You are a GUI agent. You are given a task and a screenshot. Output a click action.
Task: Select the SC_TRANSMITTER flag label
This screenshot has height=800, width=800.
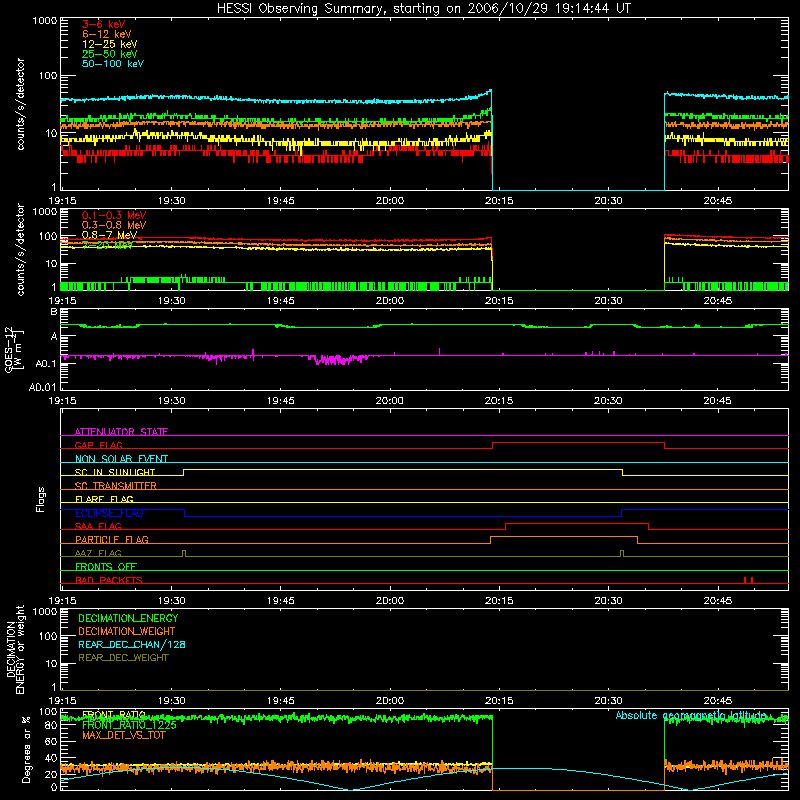pos(115,486)
